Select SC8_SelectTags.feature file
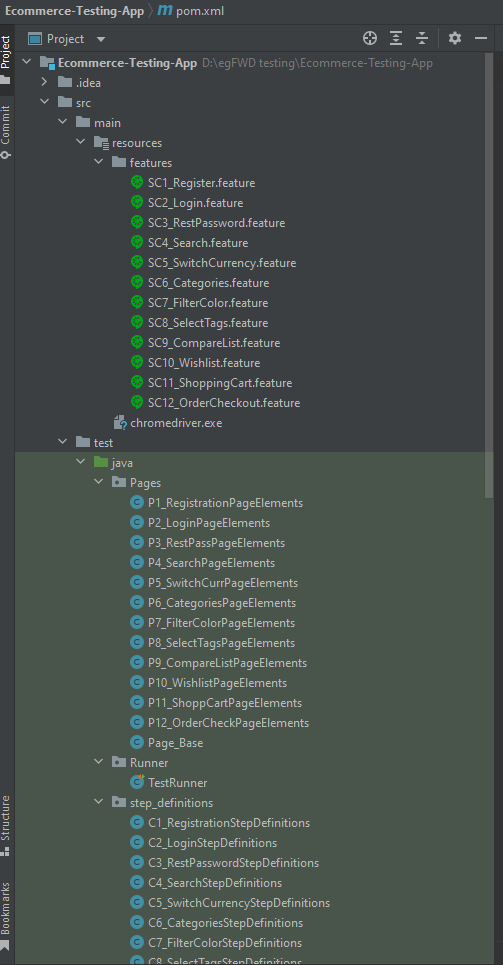This screenshot has height=965, width=503. point(207,322)
